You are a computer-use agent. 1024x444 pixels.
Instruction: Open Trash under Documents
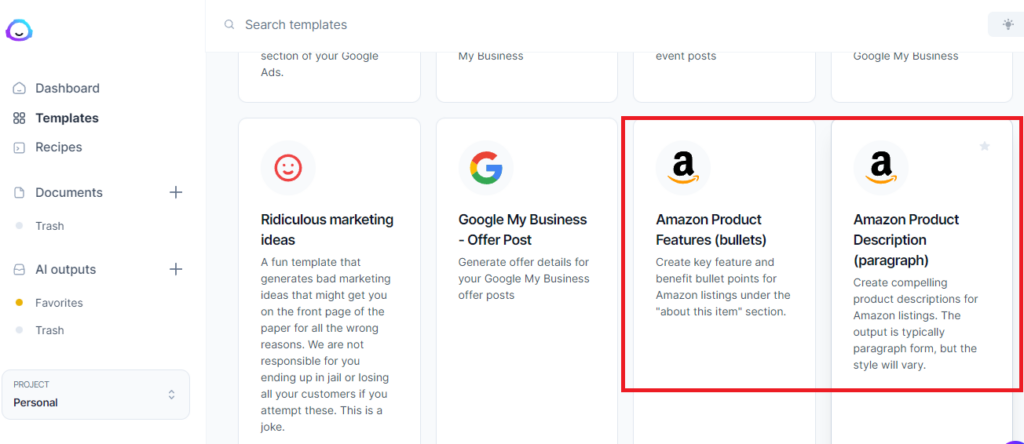50,226
